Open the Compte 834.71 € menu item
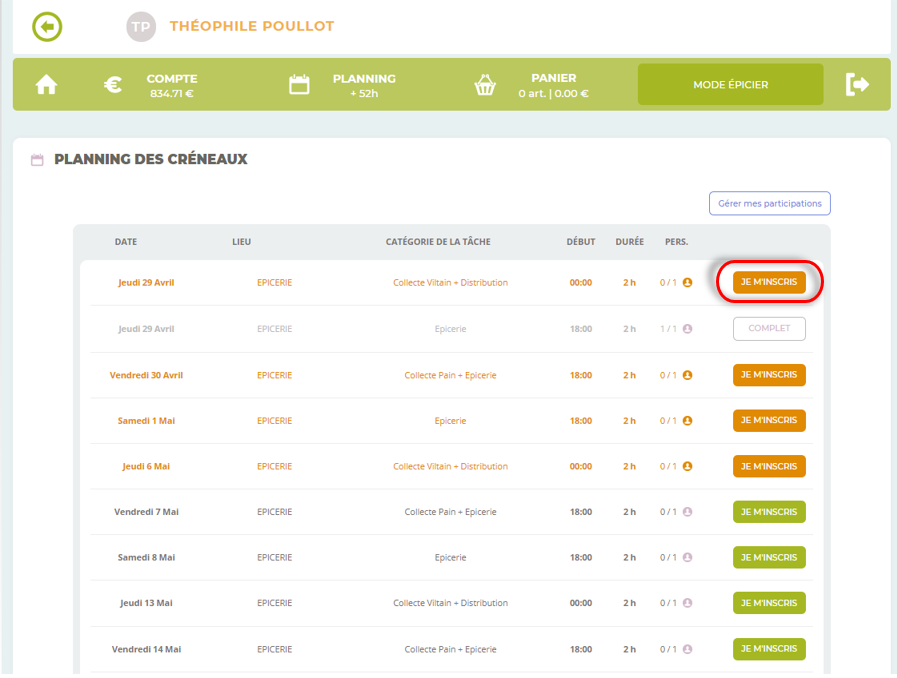This screenshot has height=678, width=897. point(172,85)
